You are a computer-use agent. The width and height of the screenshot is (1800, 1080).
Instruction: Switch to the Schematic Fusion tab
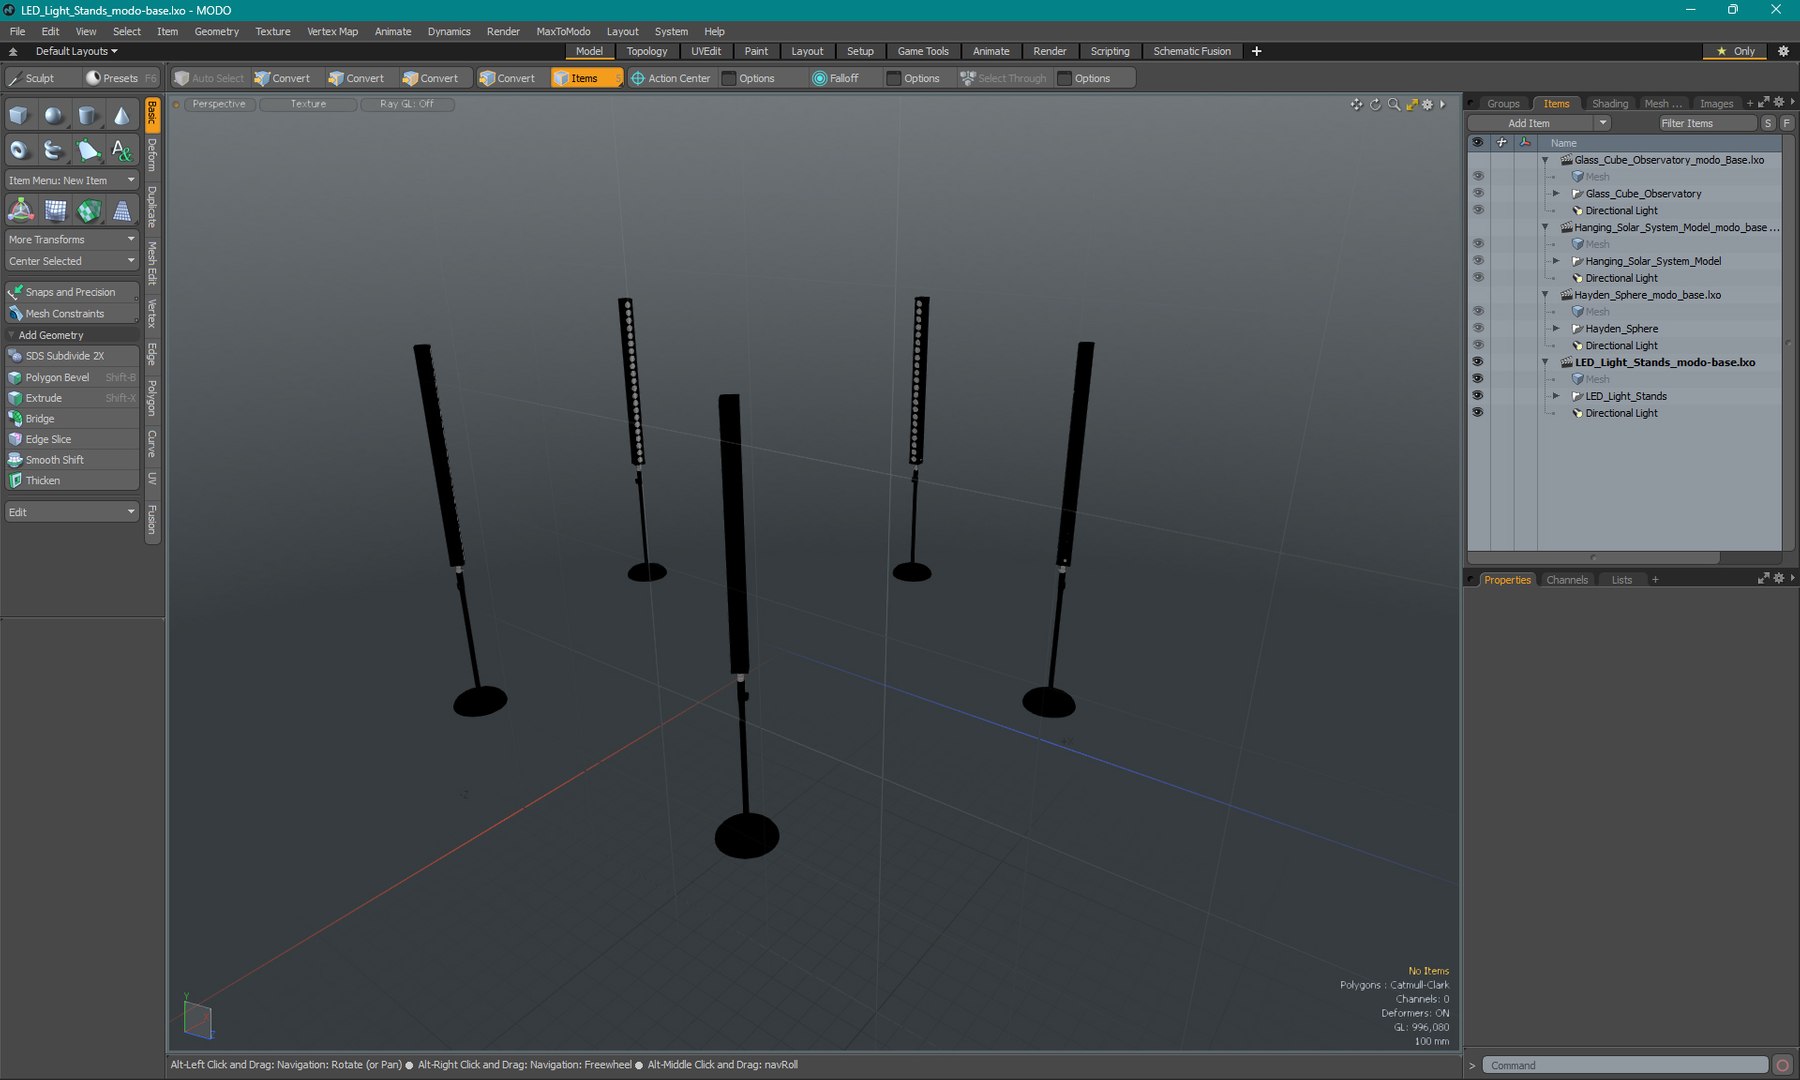[x=1192, y=51]
